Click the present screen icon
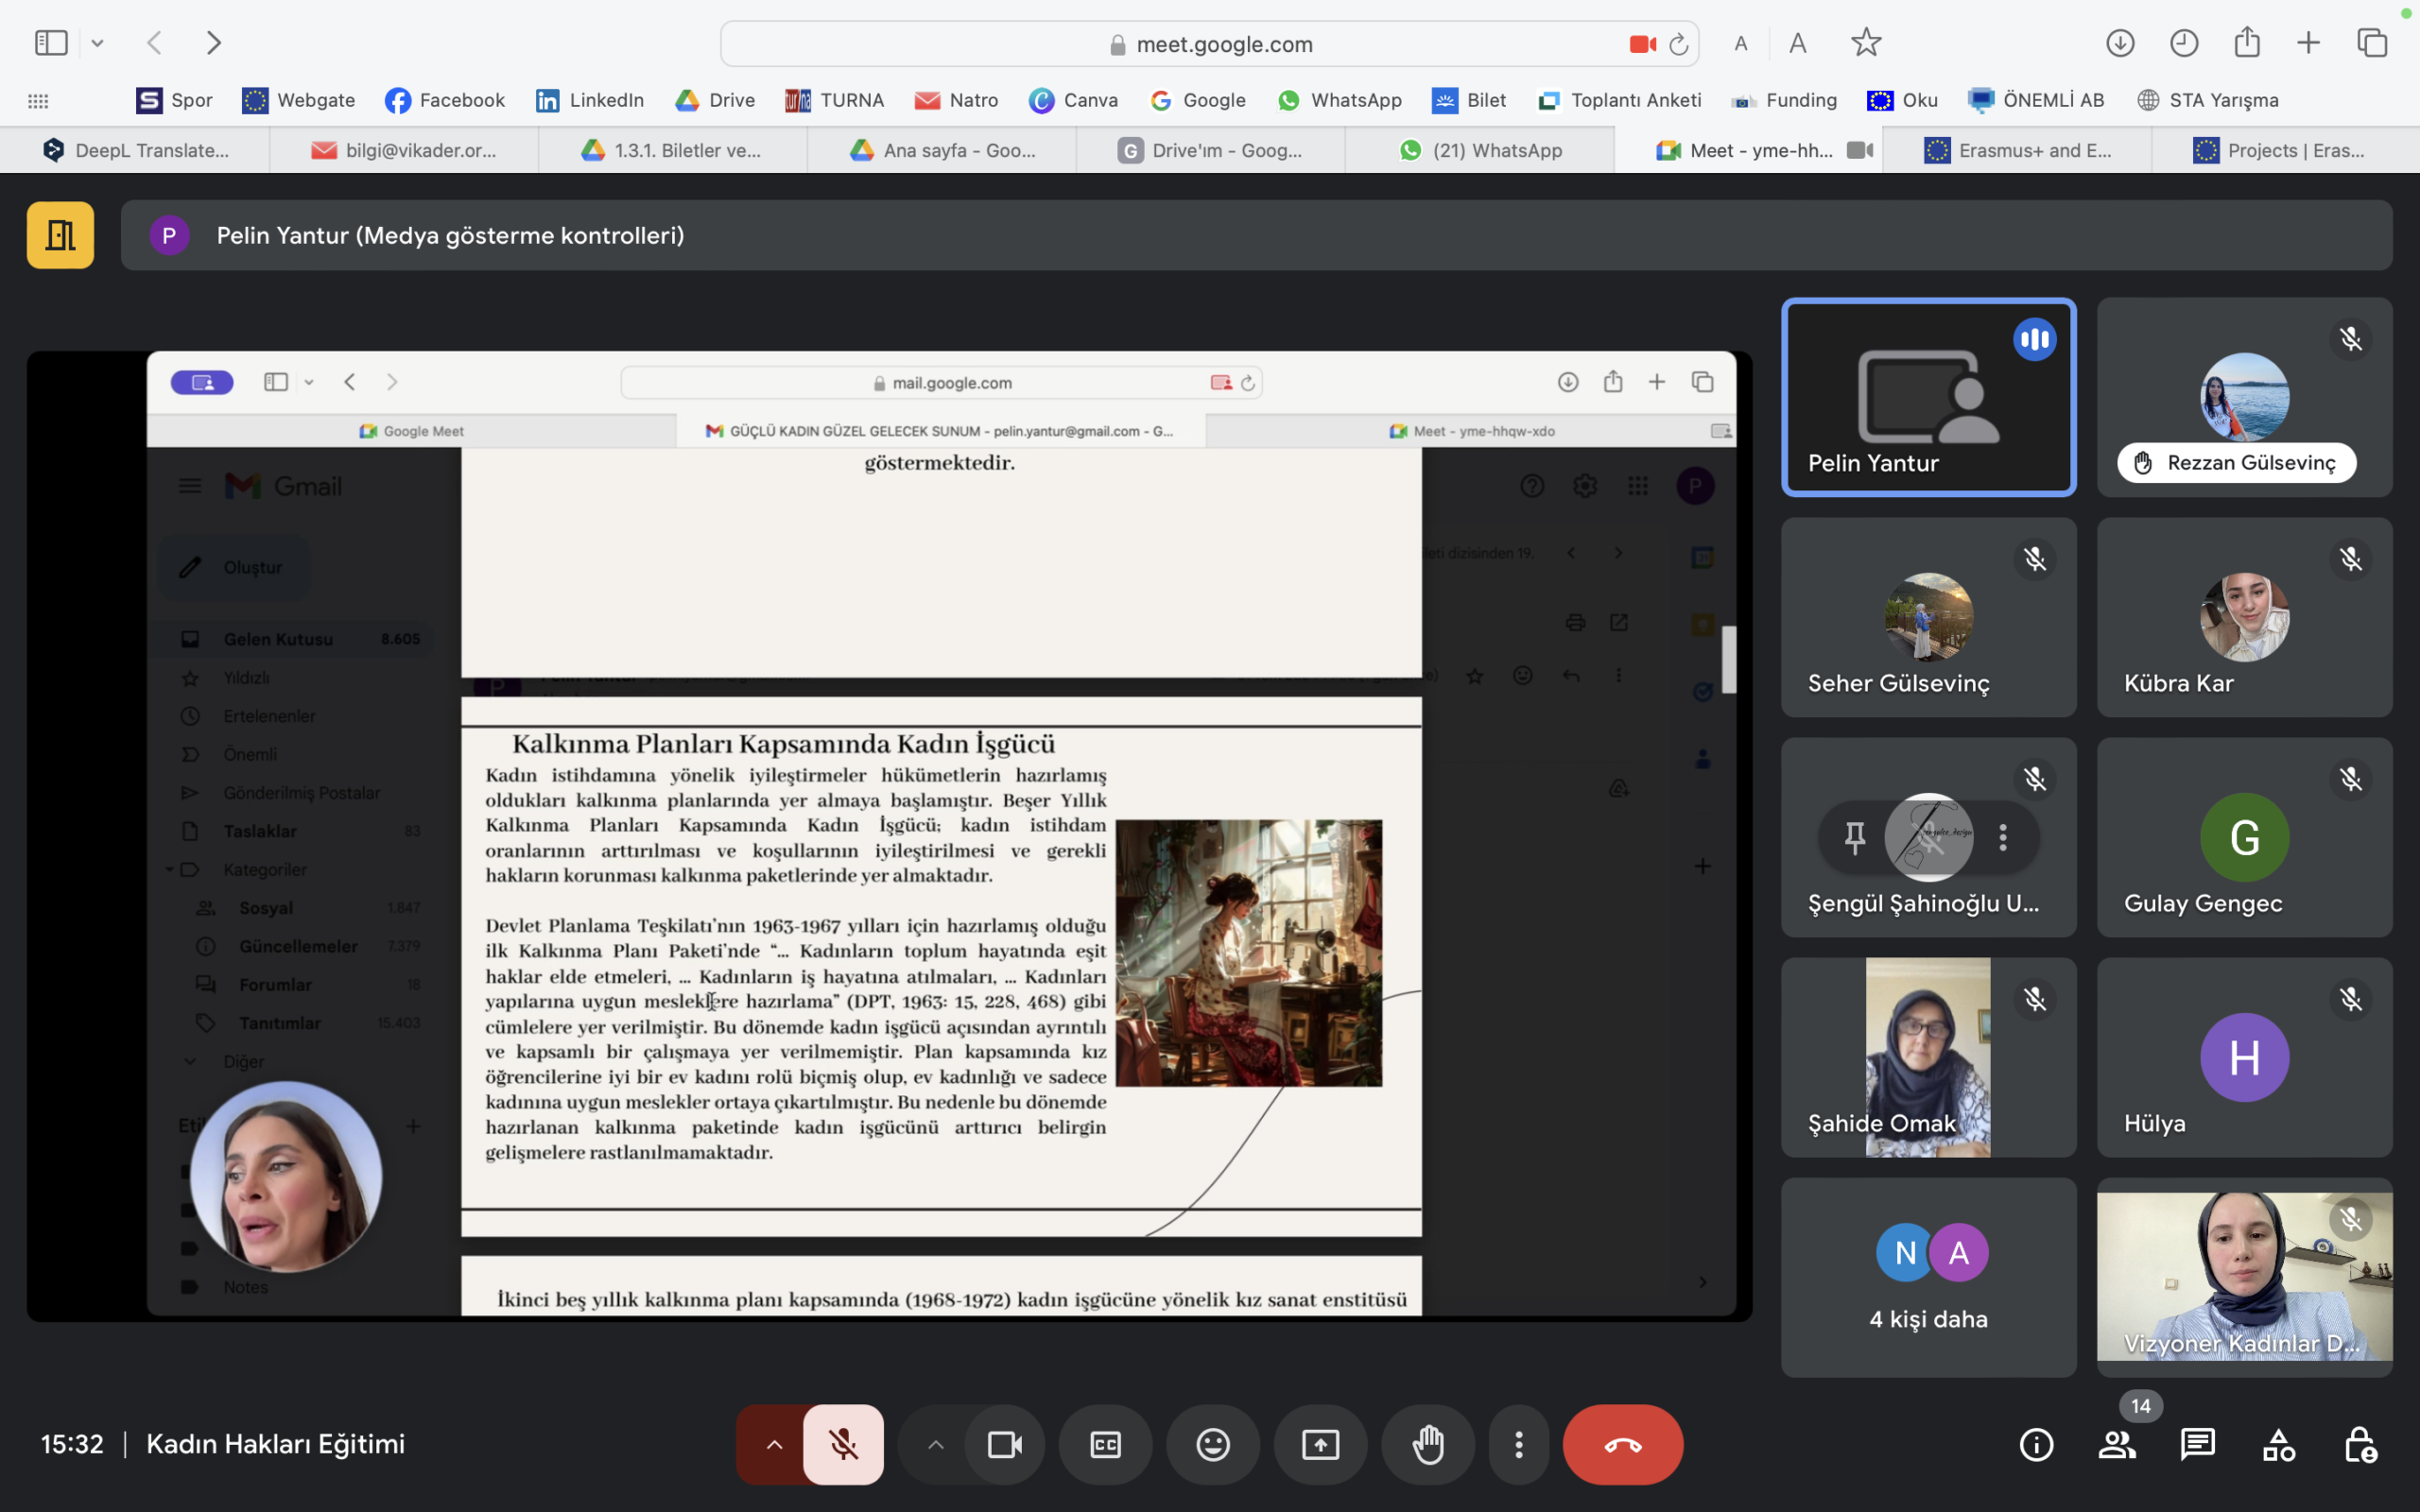Image resolution: width=2420 pixels, height=1512 pixels. pos(1320,1444)
